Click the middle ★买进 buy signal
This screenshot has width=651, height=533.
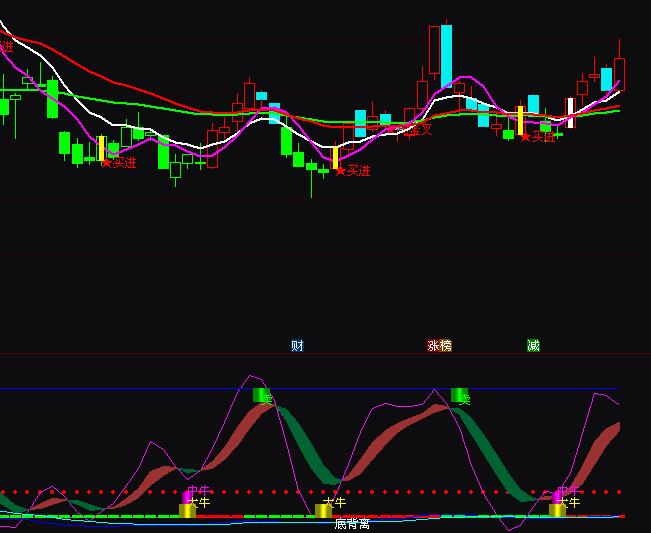pos(352,171)
